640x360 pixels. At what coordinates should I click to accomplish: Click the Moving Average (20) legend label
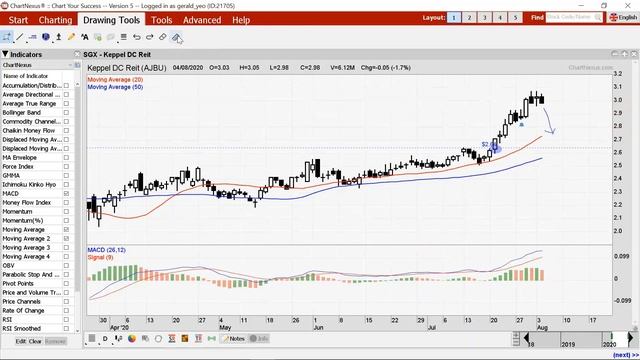(115, 80)
